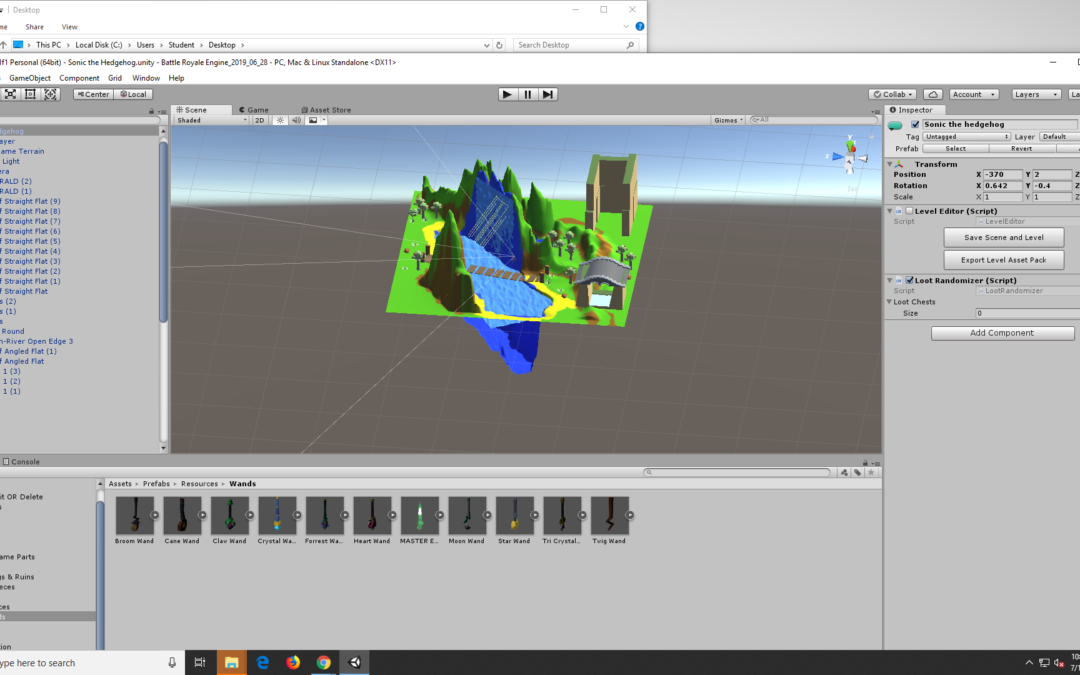The height and width of the screenshot is (675, 1080).
Task: Enable the Level Editor script checkbox
Action: [x=909, y=211]
